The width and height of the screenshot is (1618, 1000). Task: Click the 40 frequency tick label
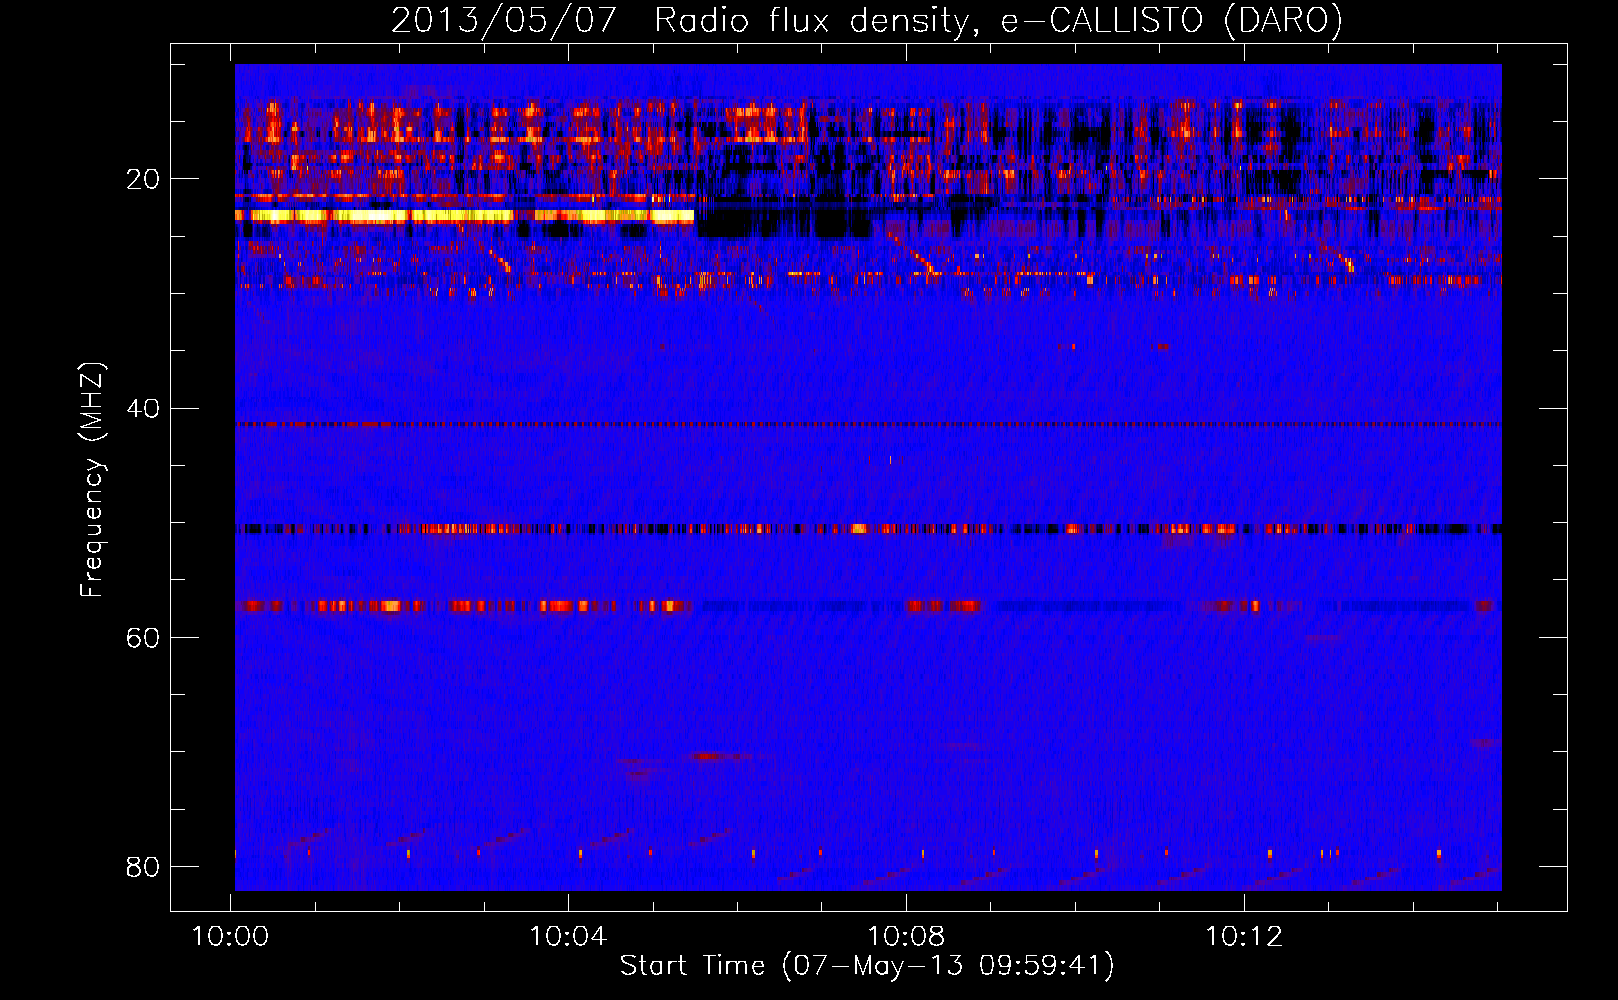[143, 408]
